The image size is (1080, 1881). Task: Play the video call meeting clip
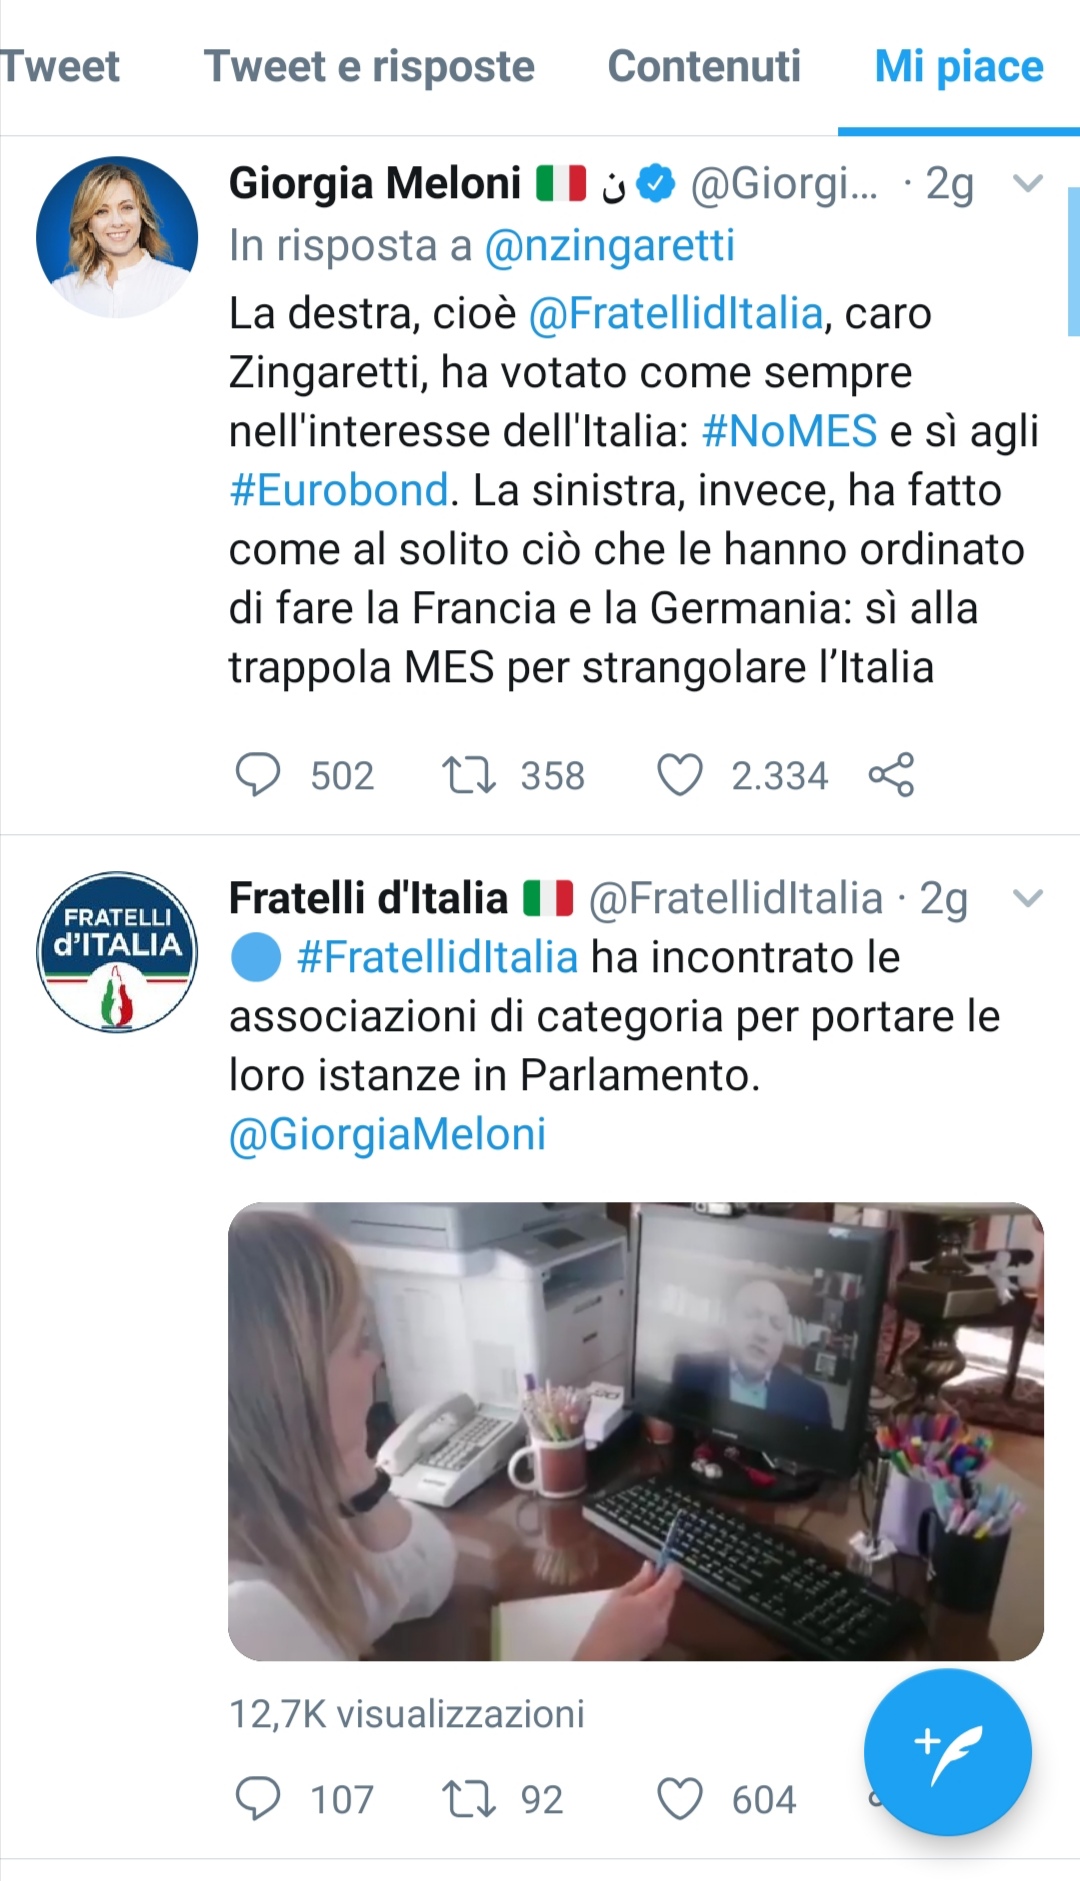tap(636, 1431)
